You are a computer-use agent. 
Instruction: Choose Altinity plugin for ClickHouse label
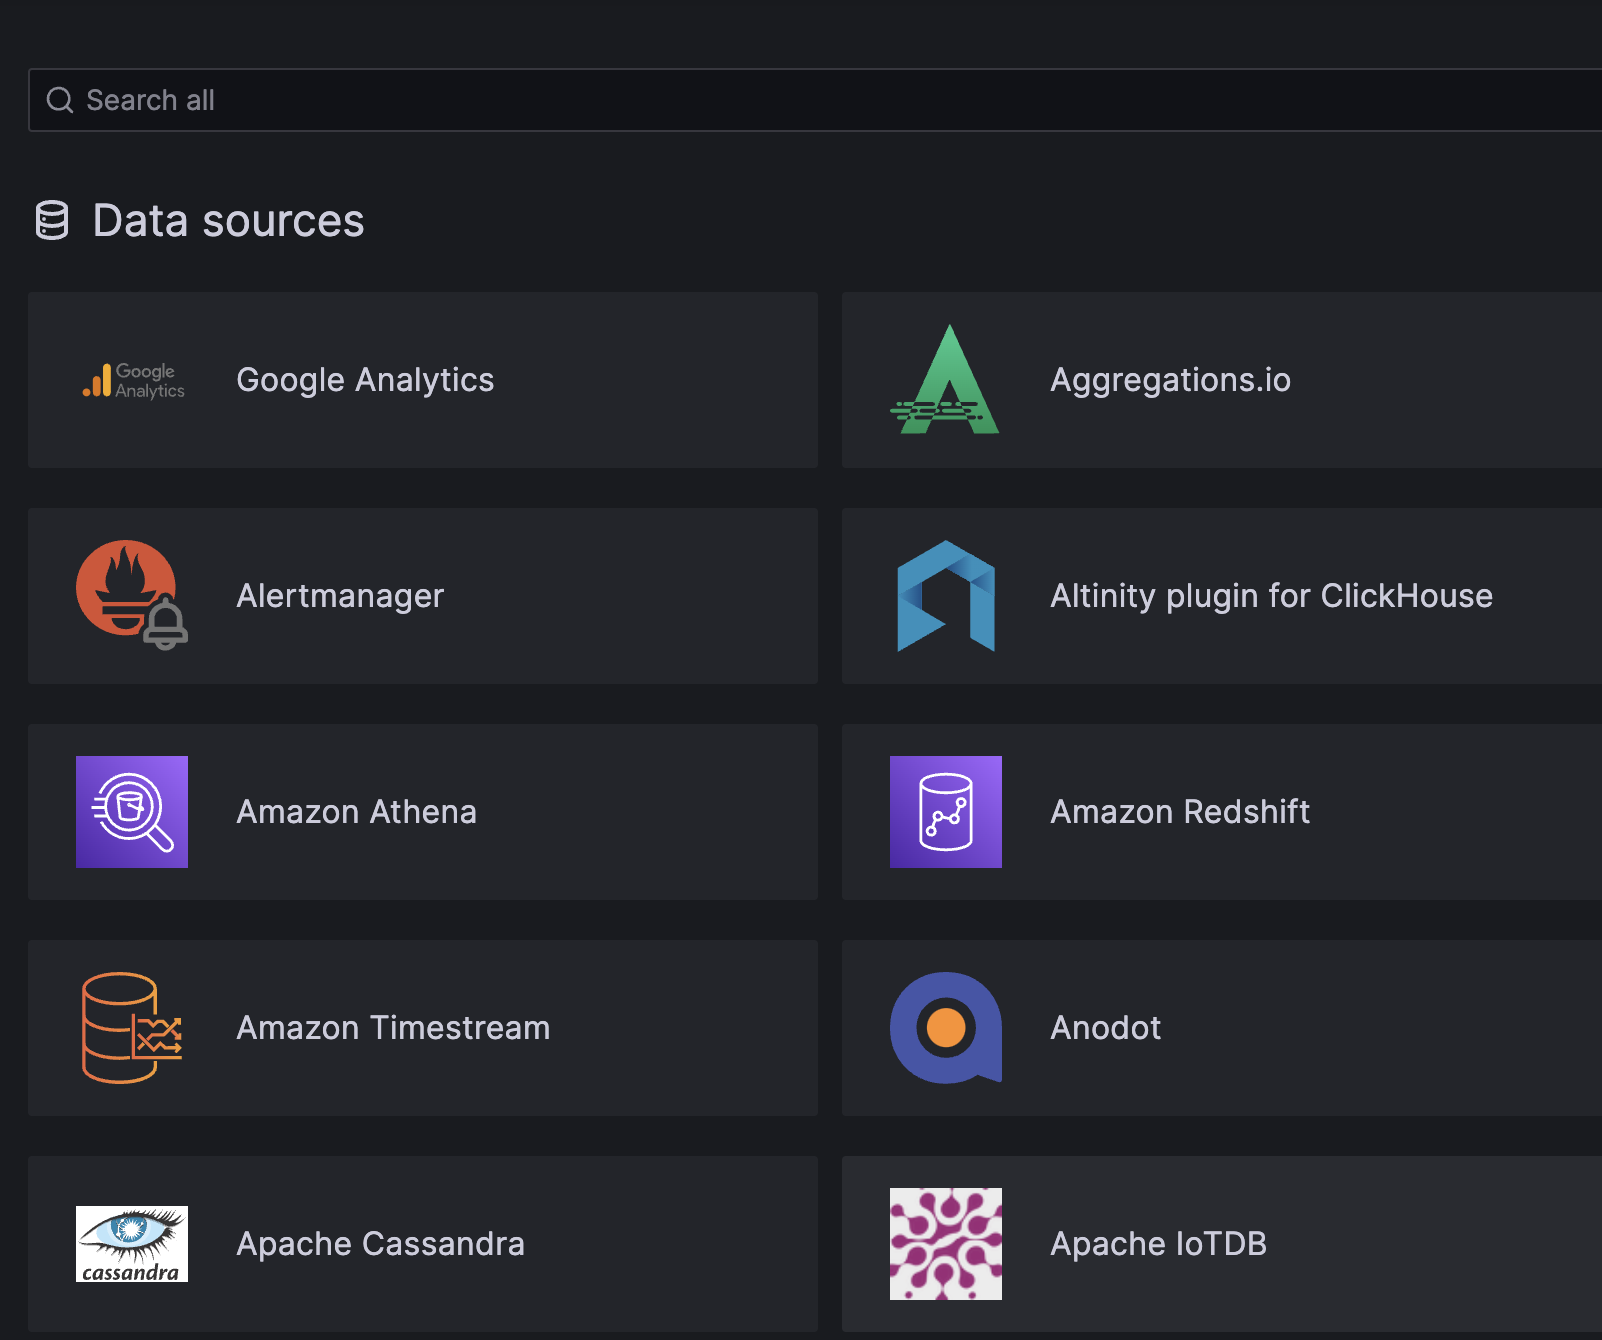1271,596
